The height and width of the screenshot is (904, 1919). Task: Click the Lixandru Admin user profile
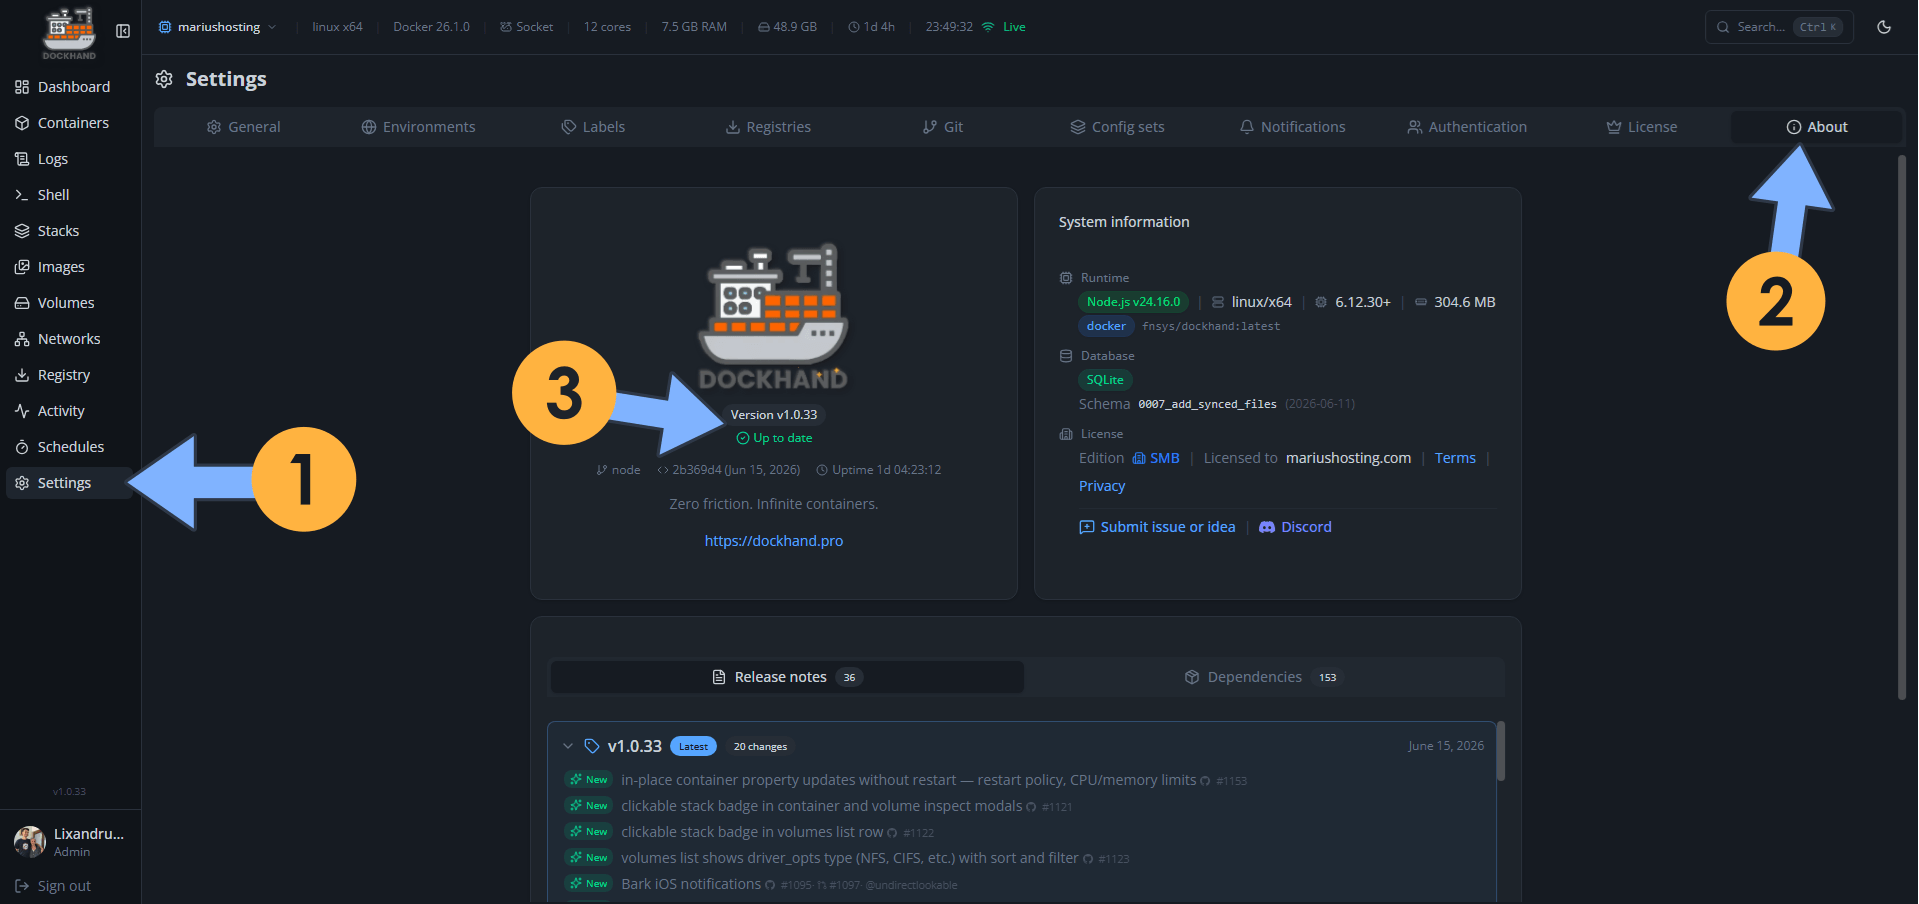coord(69,842)
